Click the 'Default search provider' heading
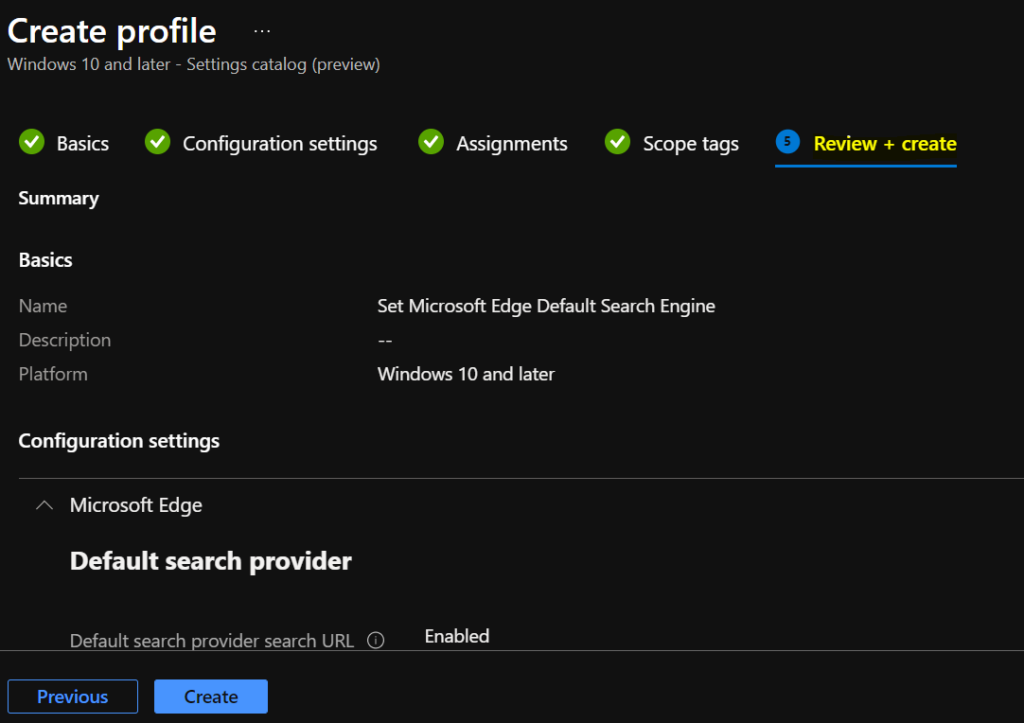This screenshot has width=1024, height=723. [210, 561]
